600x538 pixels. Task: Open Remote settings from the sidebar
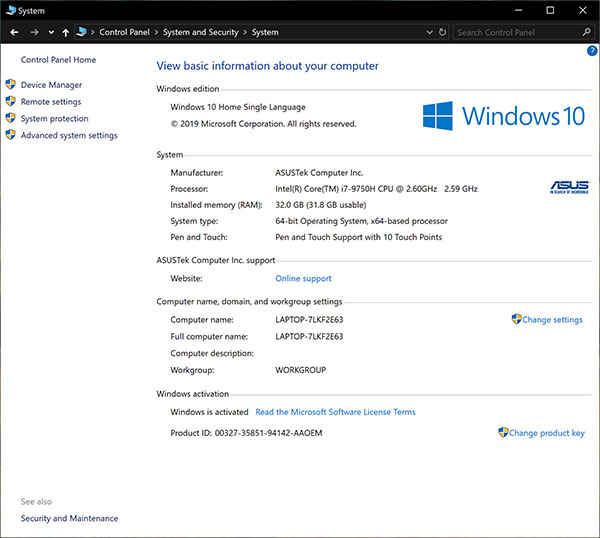51,102
